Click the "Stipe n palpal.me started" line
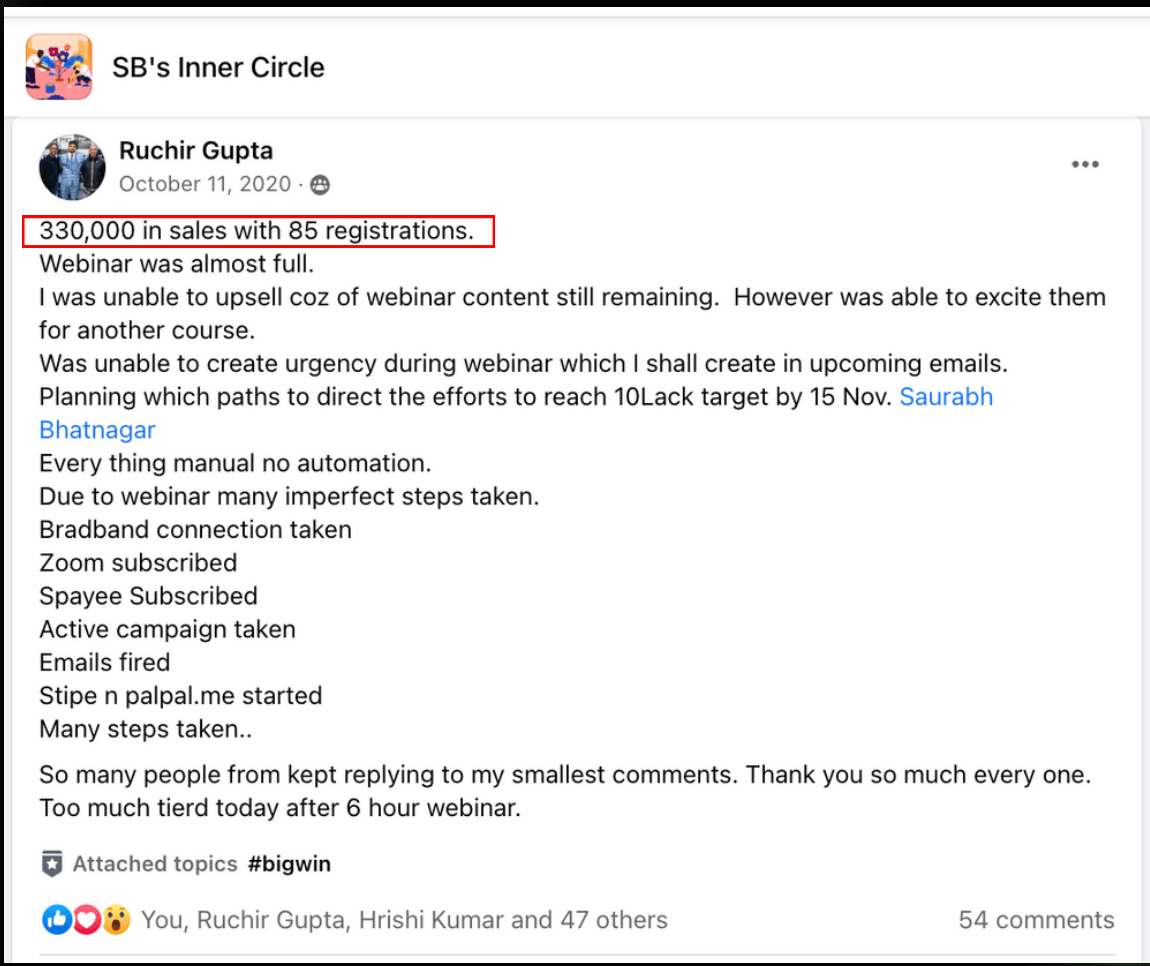The width and height of the screenshot is (1150, 966). point(180,695)
